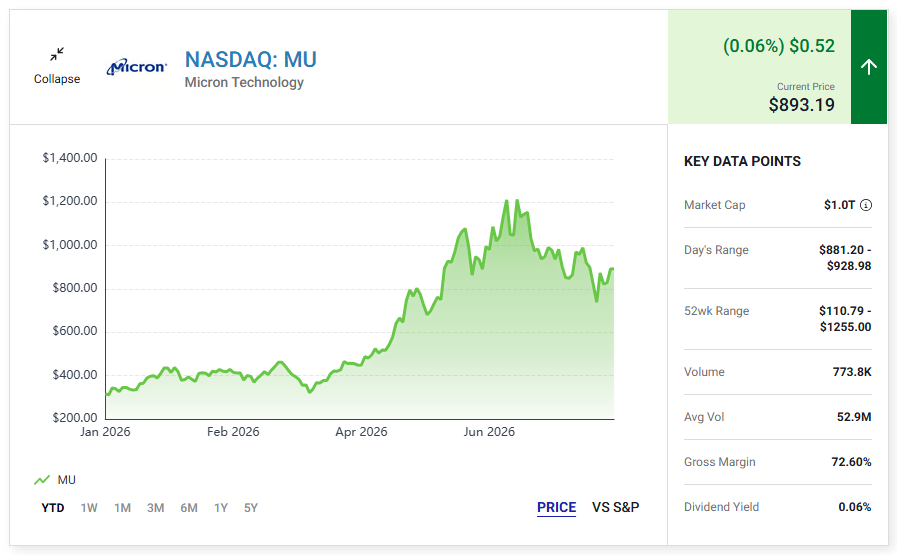Click the $1,200.00 y-axis label
Viewport: 897px width, 555px height.
(x=70, y=201)
